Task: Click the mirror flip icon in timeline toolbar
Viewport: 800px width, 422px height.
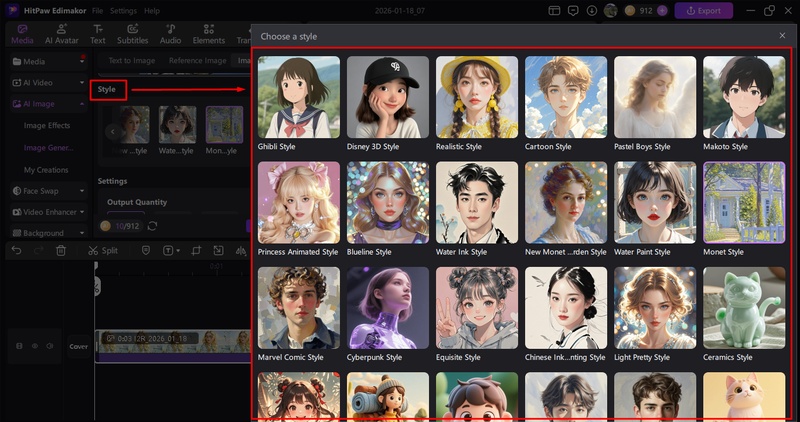Action: (241, 251)
